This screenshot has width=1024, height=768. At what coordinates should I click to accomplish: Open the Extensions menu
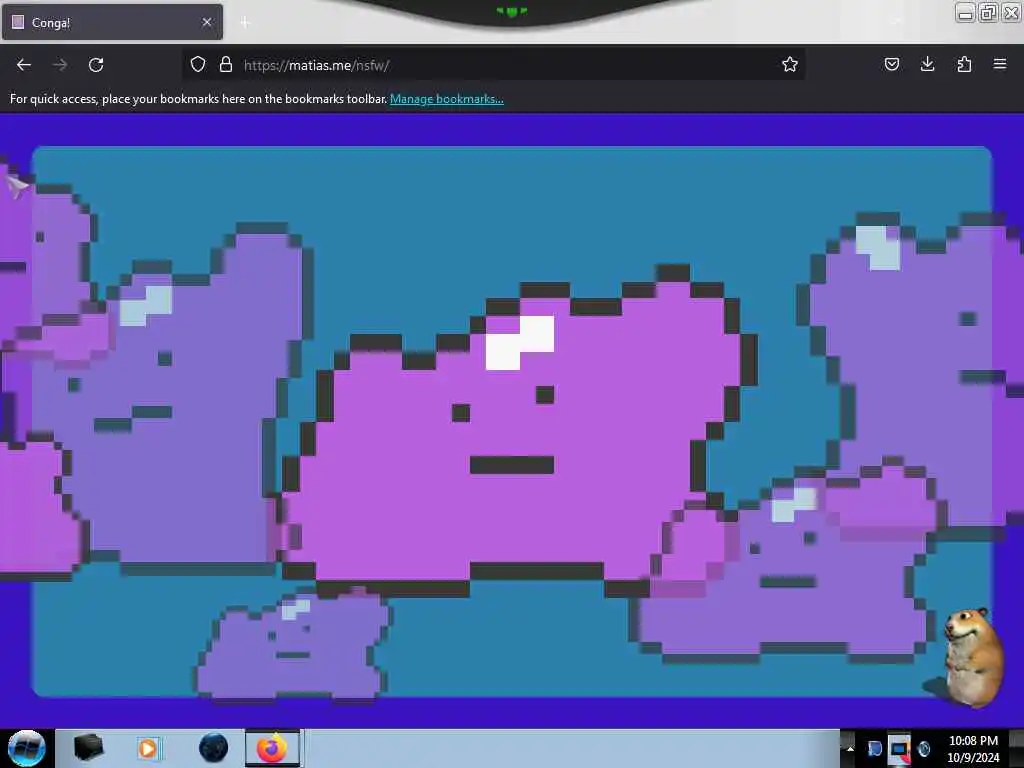[x=964, y=64]
